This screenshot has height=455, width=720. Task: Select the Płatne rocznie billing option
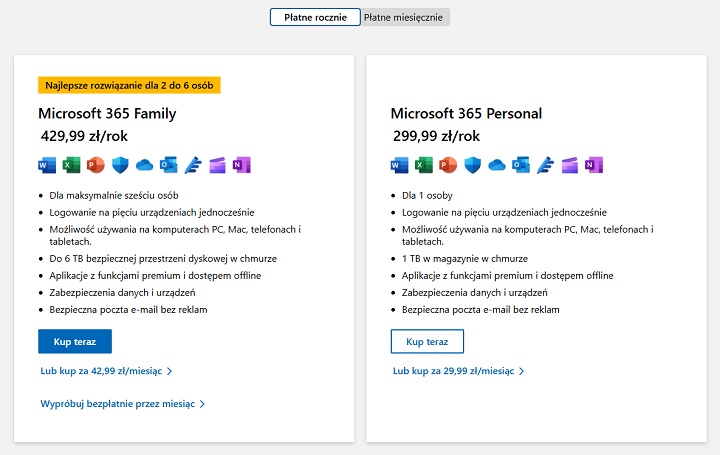[x=315, y=17]
